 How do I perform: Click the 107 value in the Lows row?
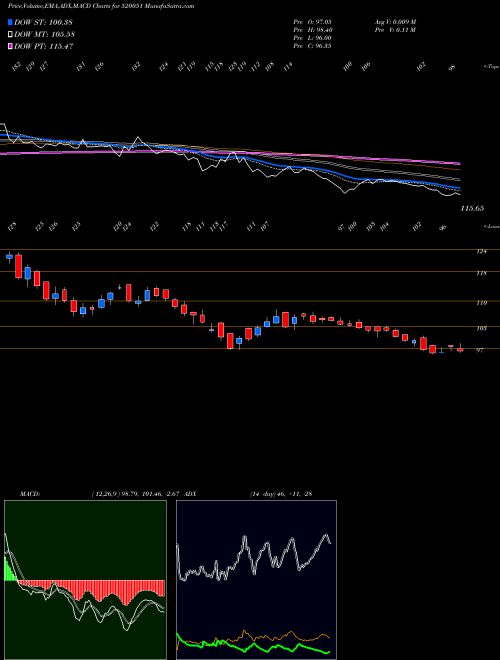(265, 227)
